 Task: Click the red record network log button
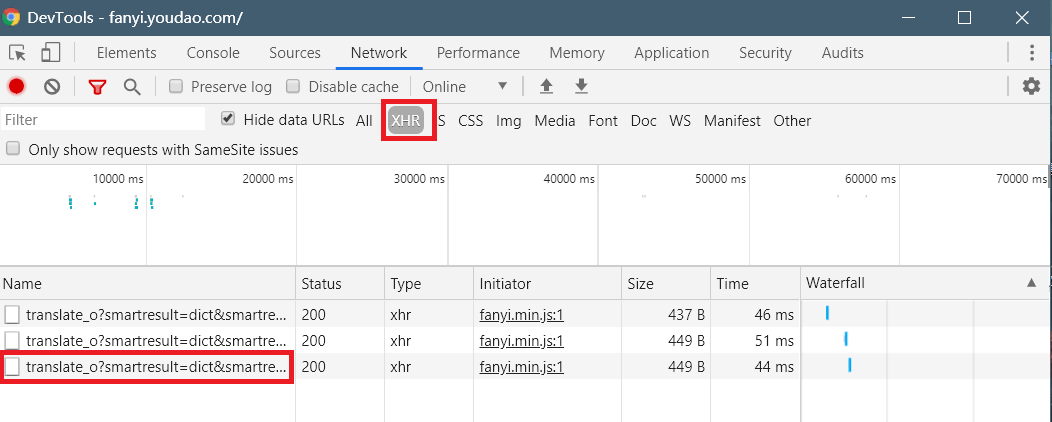pos(17,87)
